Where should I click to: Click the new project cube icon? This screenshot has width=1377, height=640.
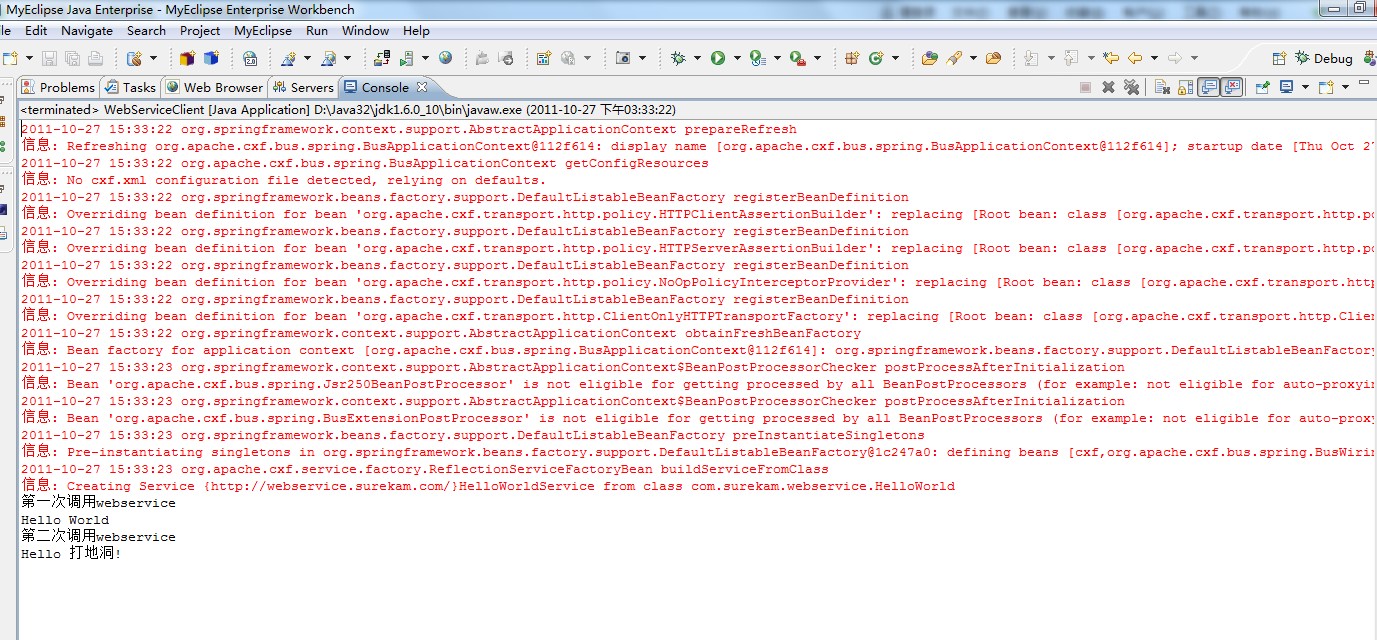click(186, 58)
